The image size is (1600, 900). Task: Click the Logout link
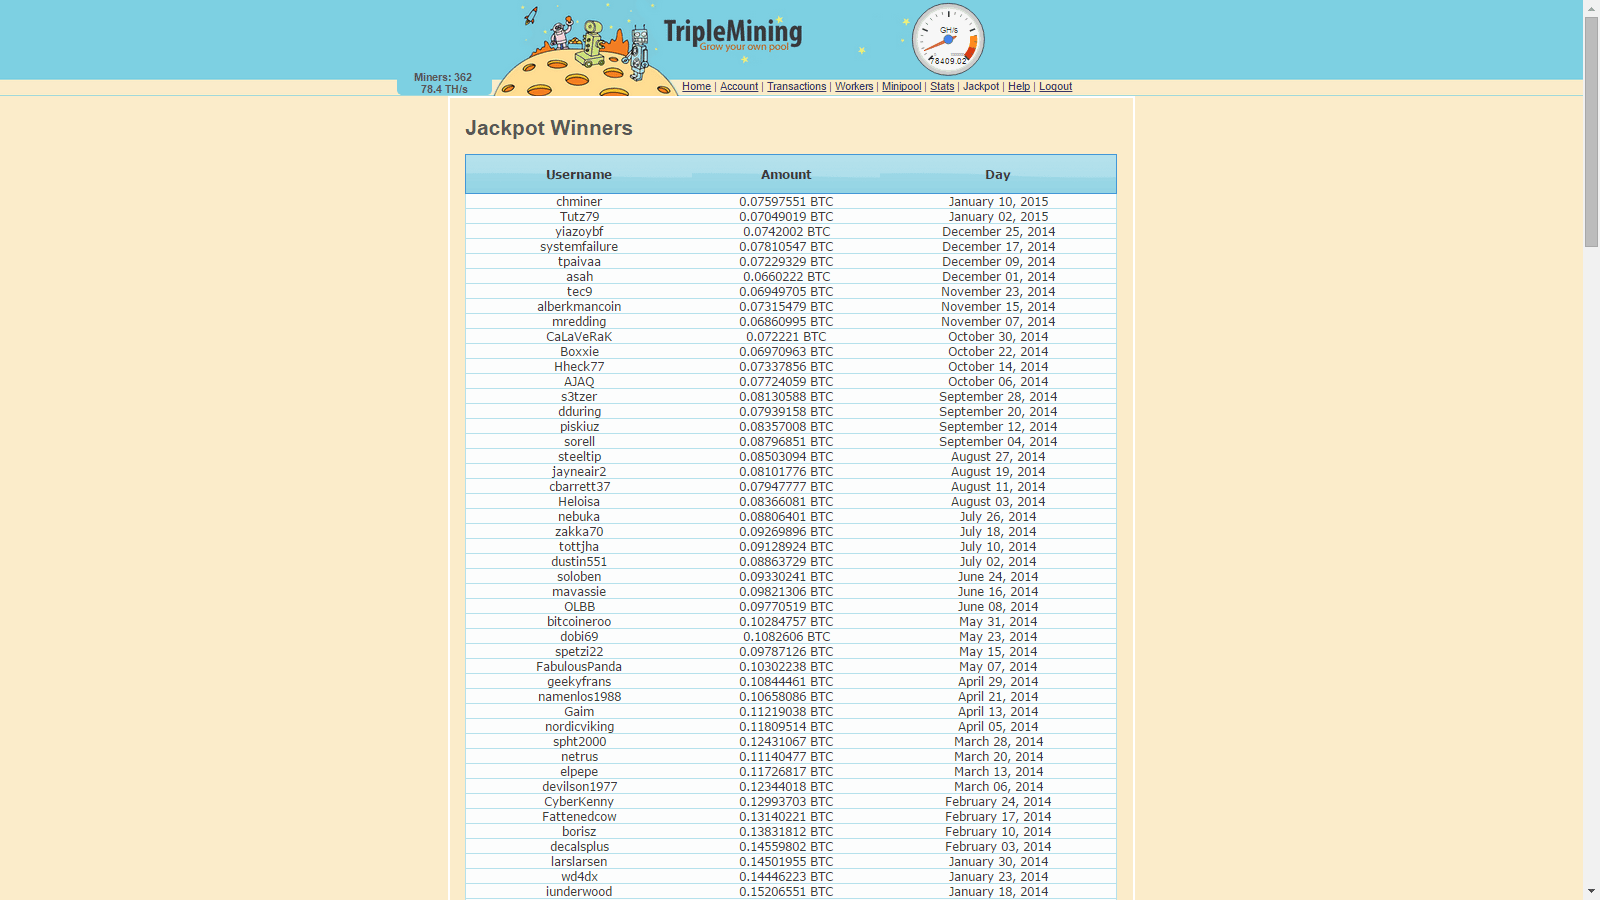[x=1055, y=87]
